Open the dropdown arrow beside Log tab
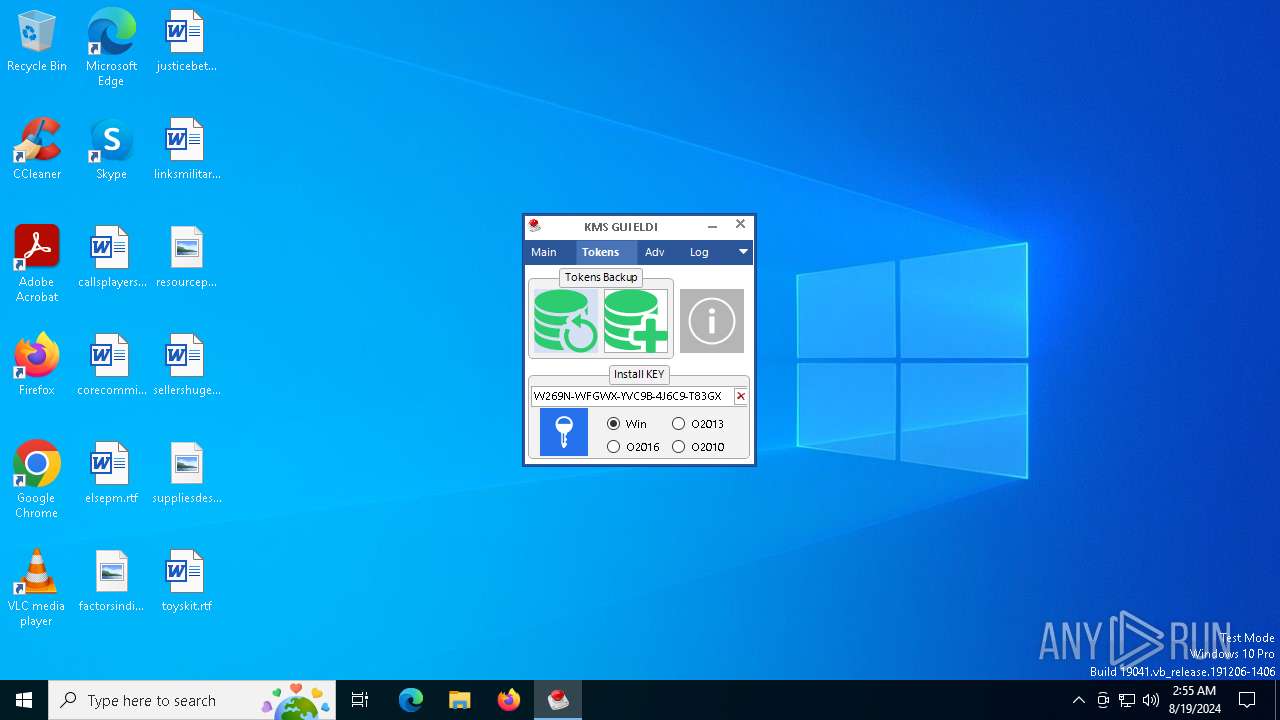The width and height of the screenshot is (1280, 720). point(743,252)
